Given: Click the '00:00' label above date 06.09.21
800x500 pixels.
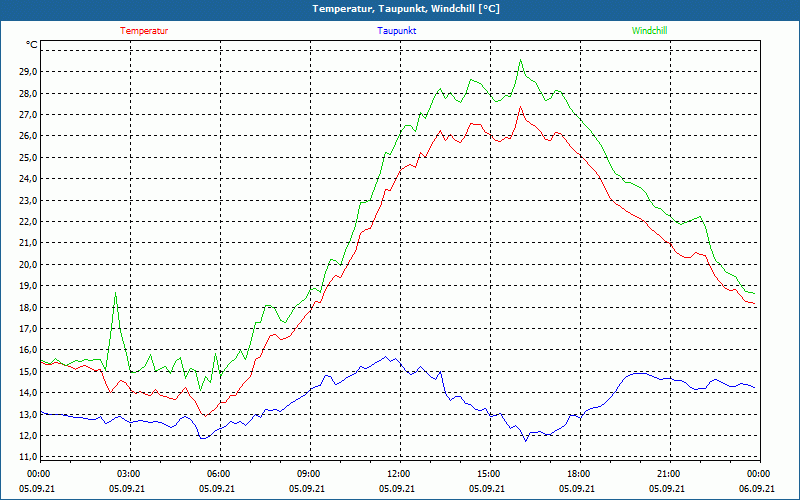Looking at the screenshot, I should click(x=760, y=474).
